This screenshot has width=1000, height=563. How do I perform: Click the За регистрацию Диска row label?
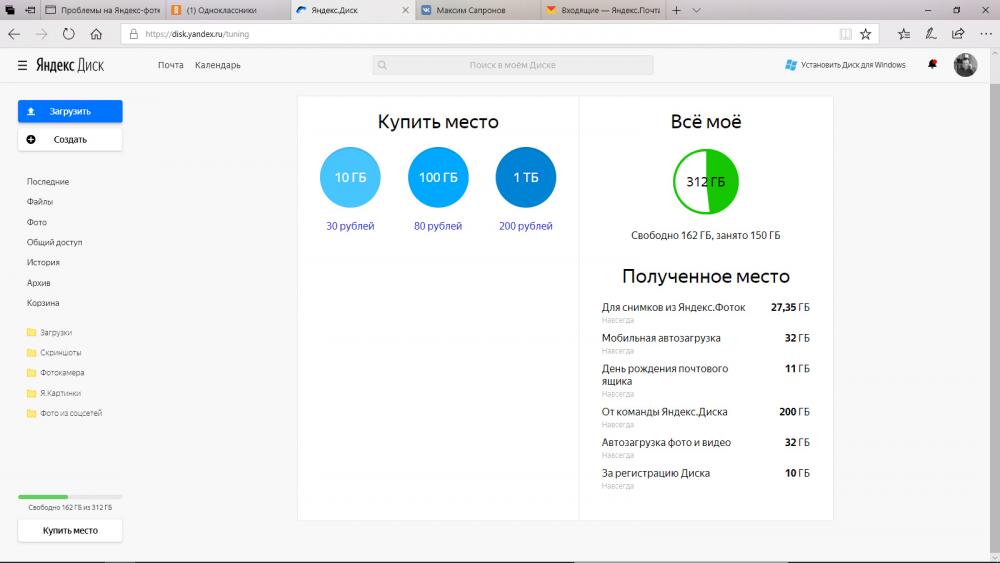pyautogui.click(x=656, y=473)
